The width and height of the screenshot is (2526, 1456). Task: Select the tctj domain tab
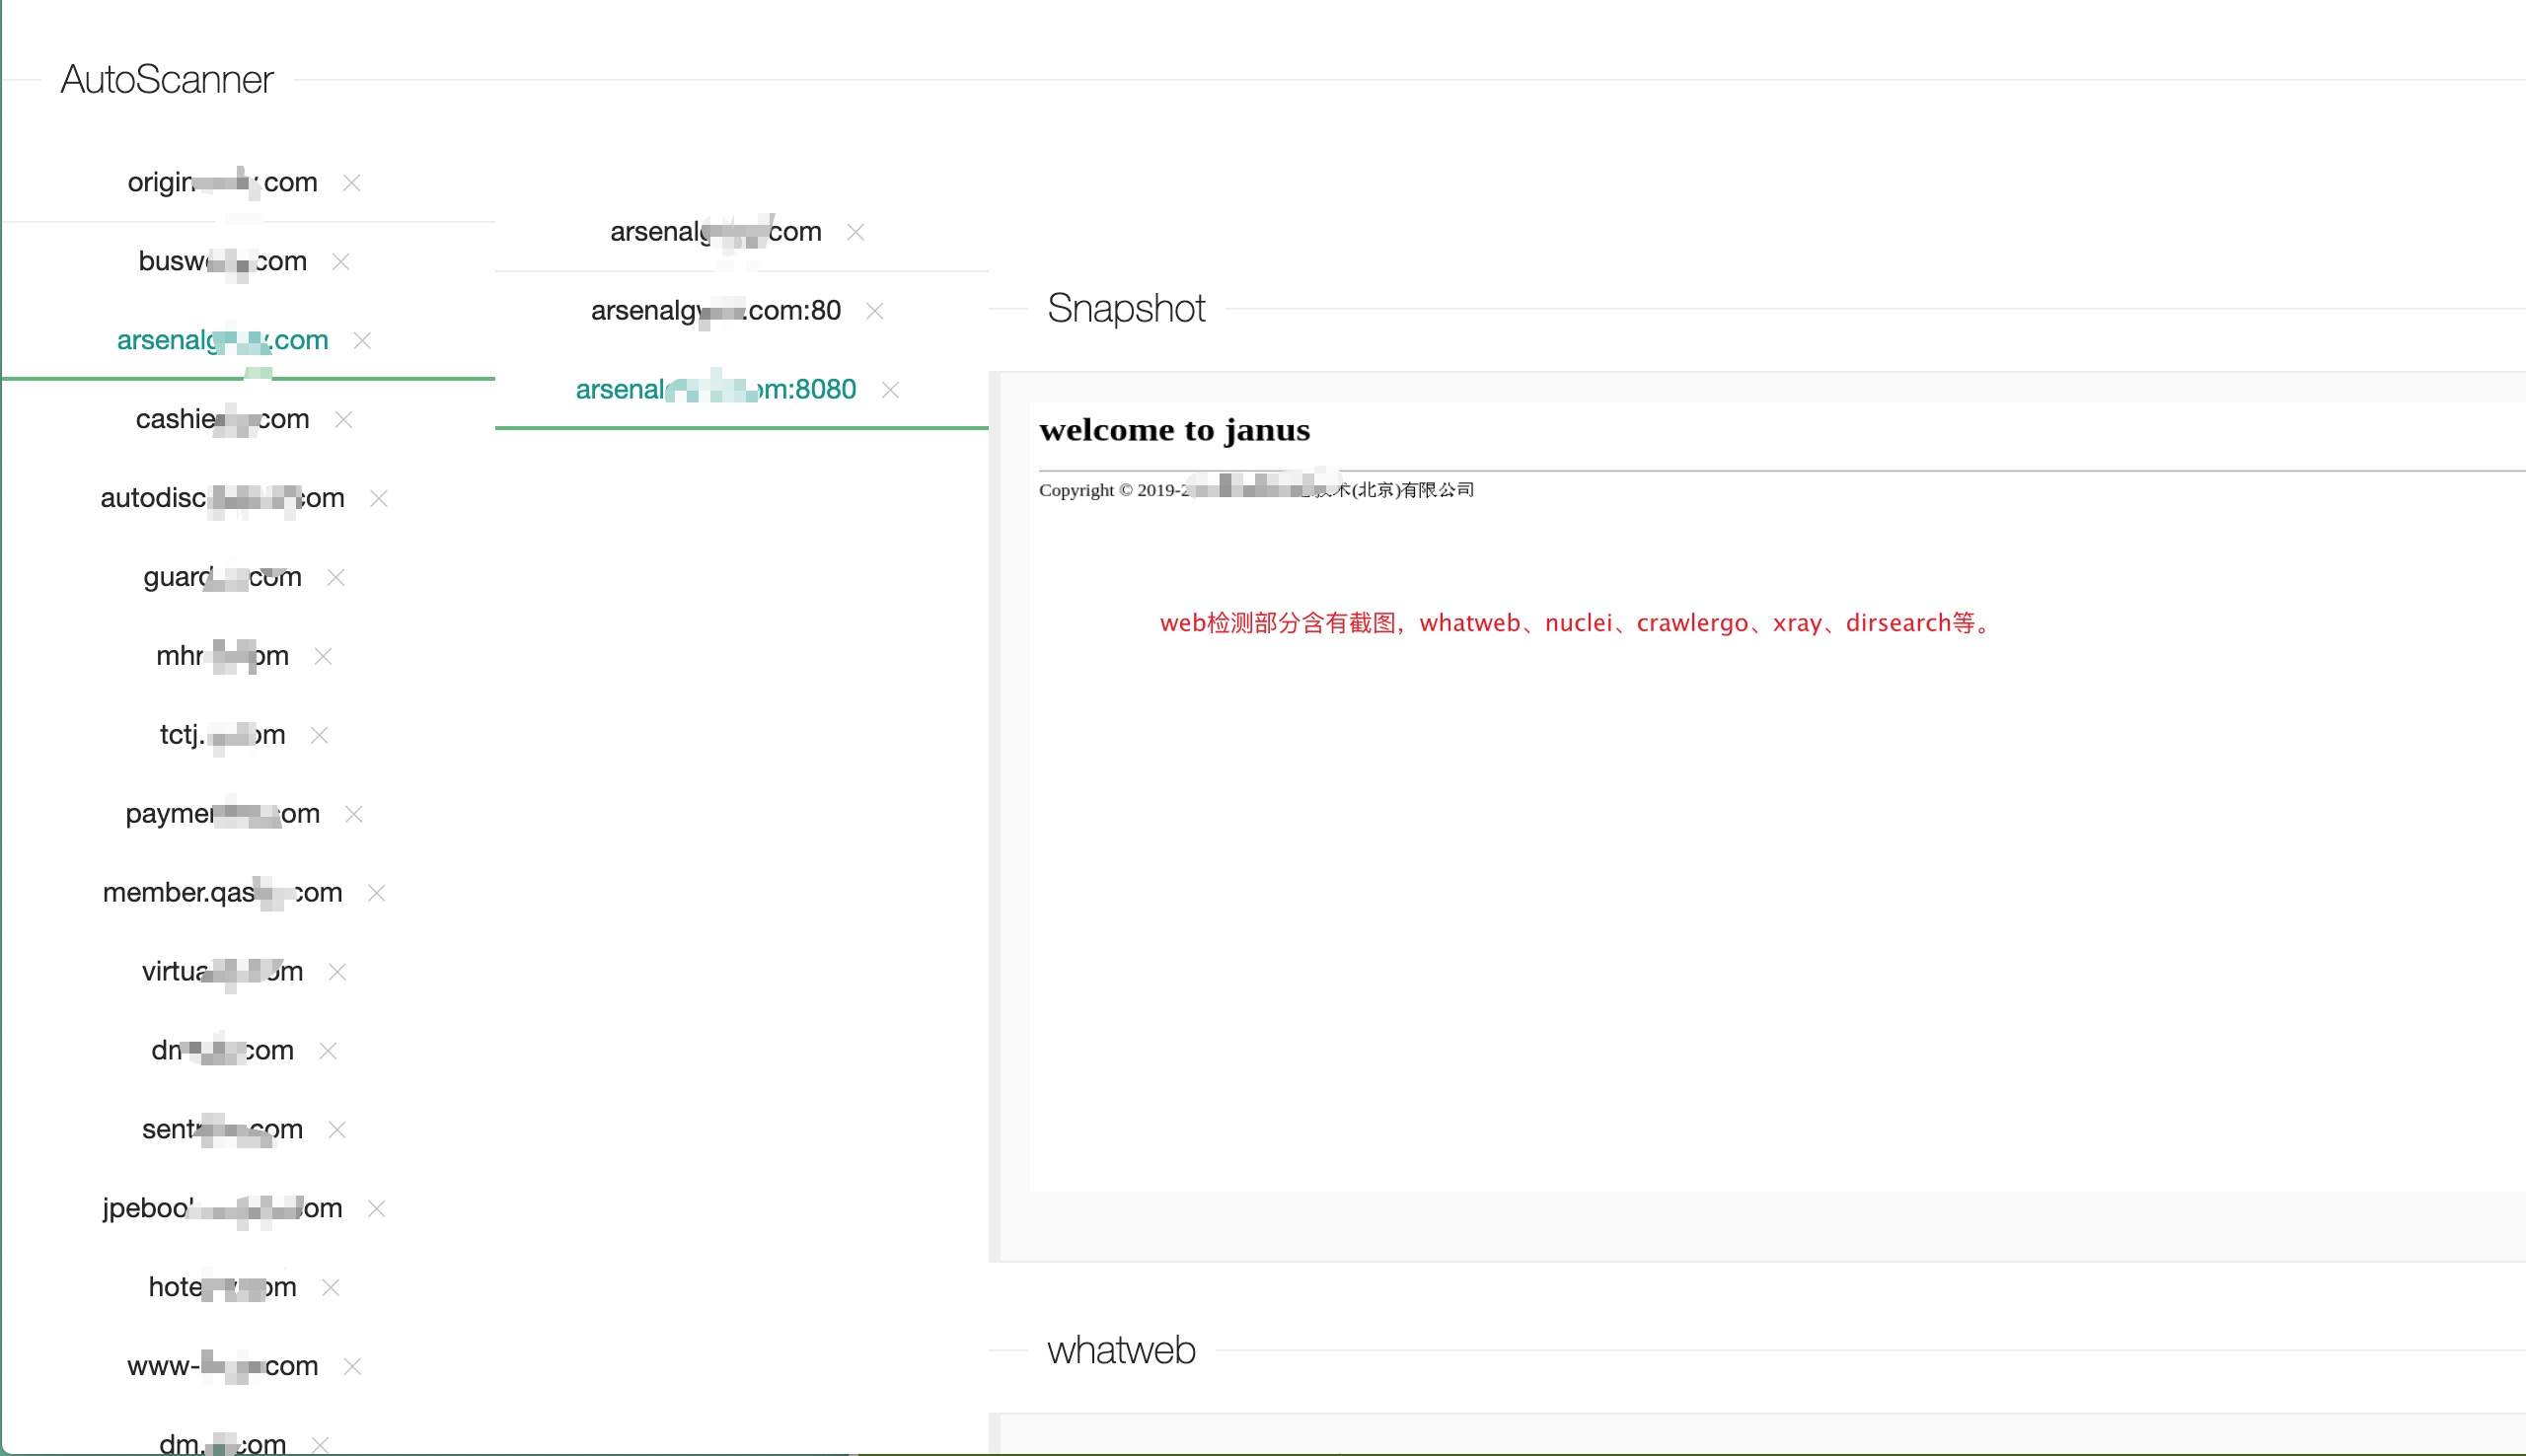pos(222,735)
